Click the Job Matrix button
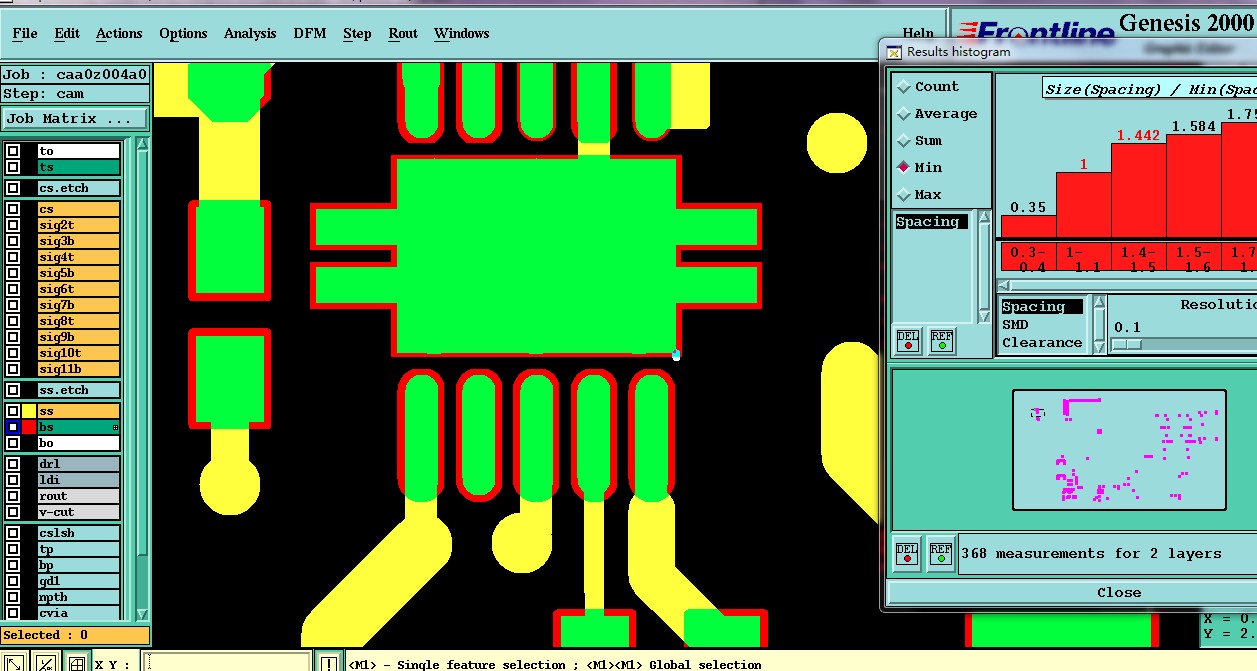Image resolution: width=1257 pixels, height=671 pixels. pos(75,118)
